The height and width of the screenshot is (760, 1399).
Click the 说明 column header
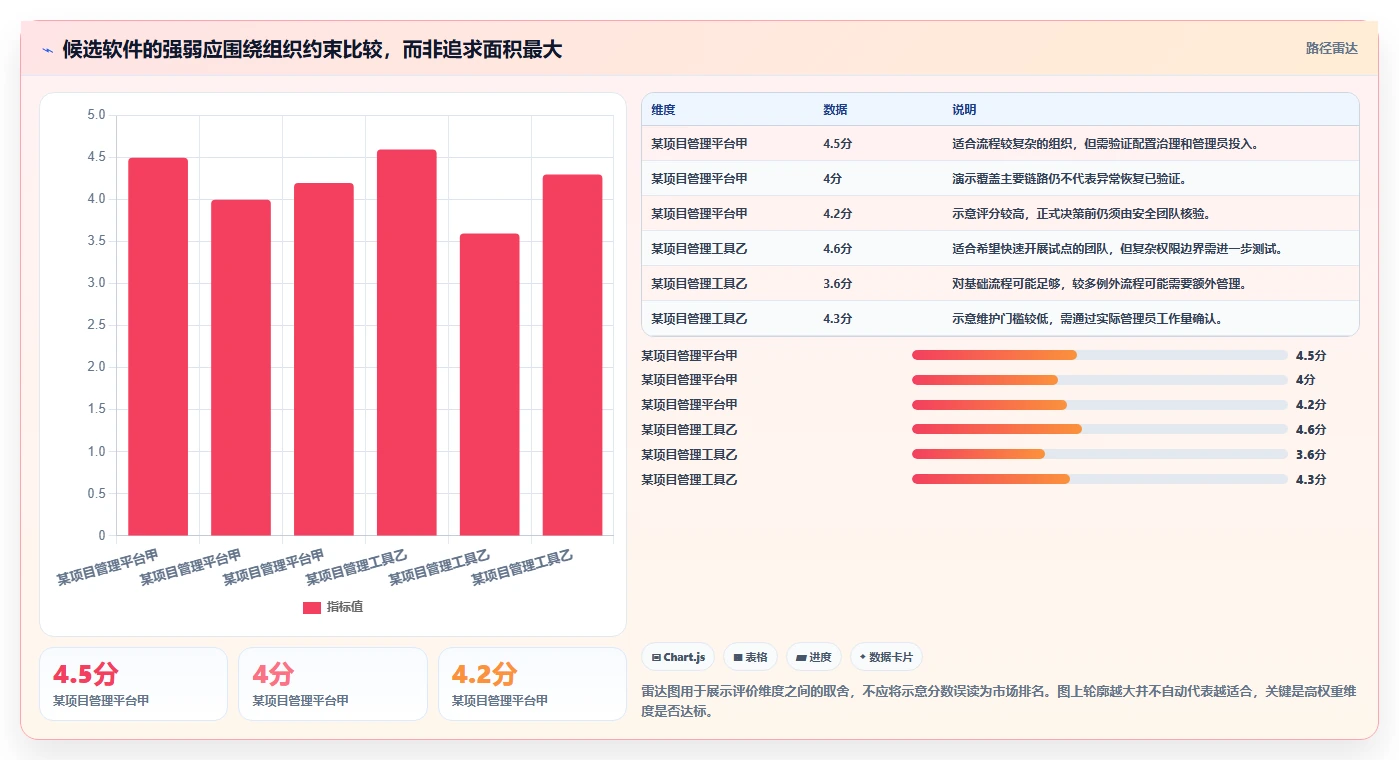tap(964, 110)
